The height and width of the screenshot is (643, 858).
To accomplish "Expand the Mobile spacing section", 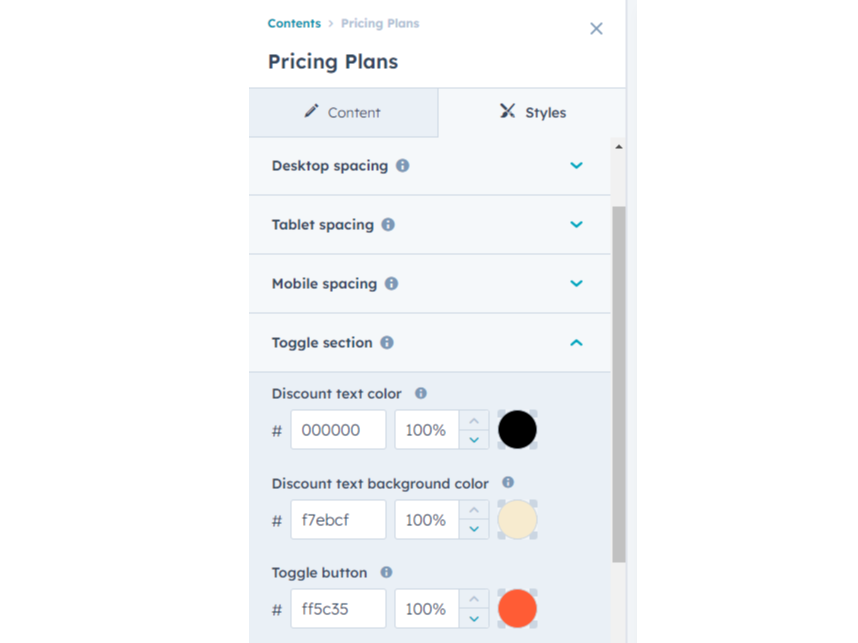I will (576, 283).
